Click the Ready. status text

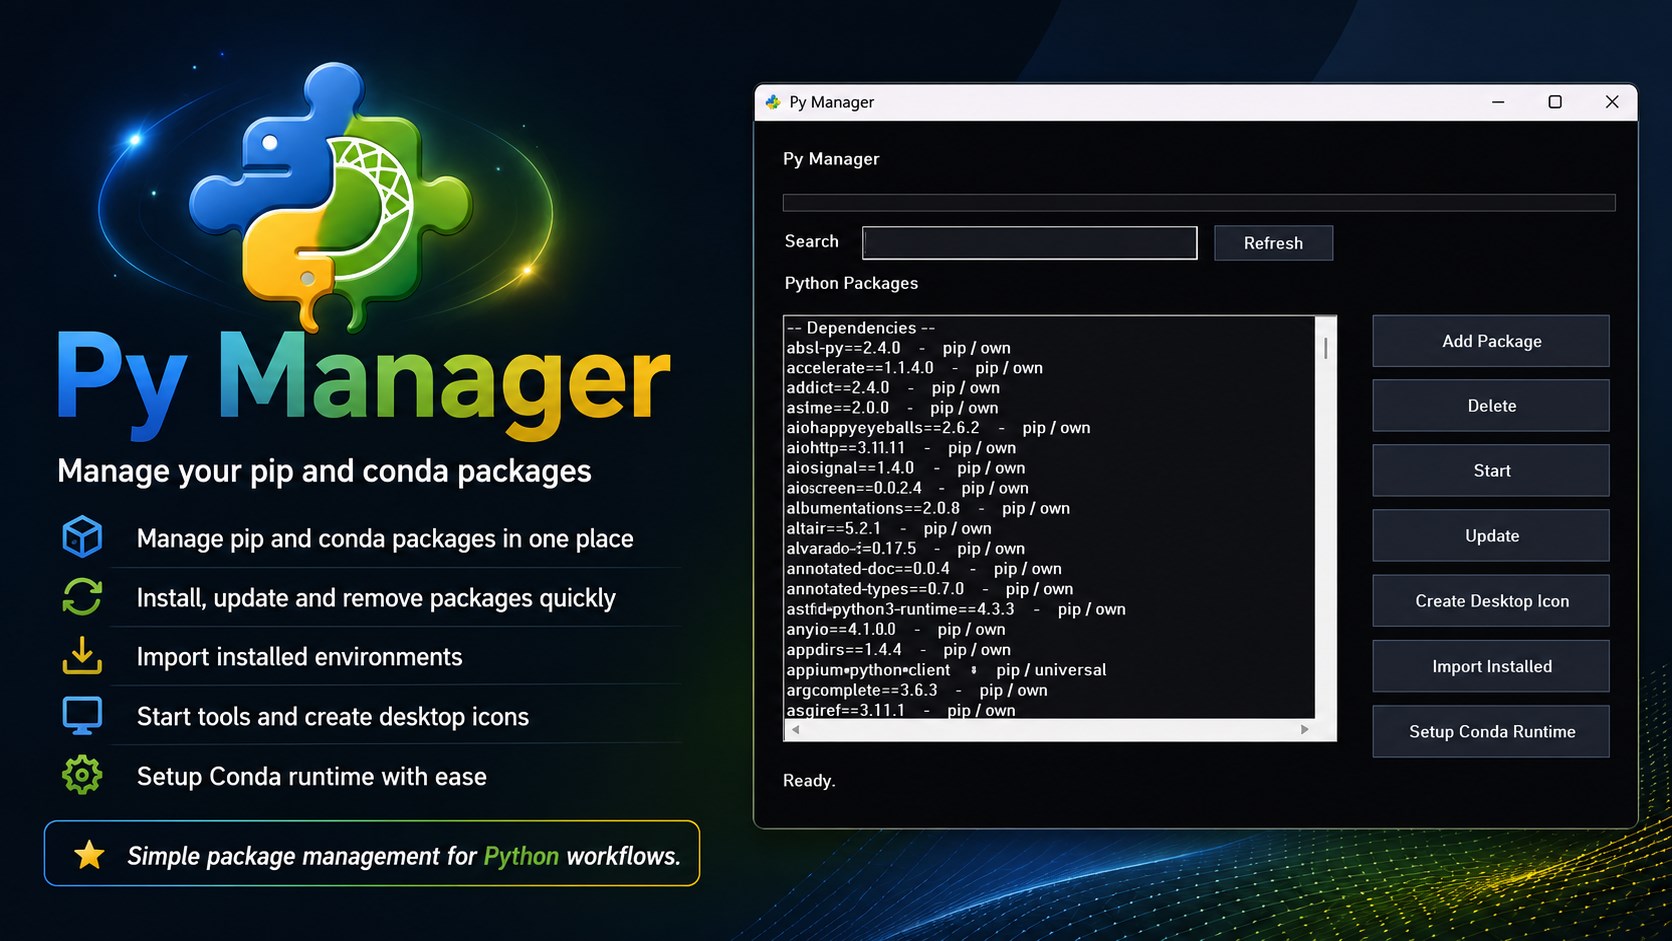(809, 781)
